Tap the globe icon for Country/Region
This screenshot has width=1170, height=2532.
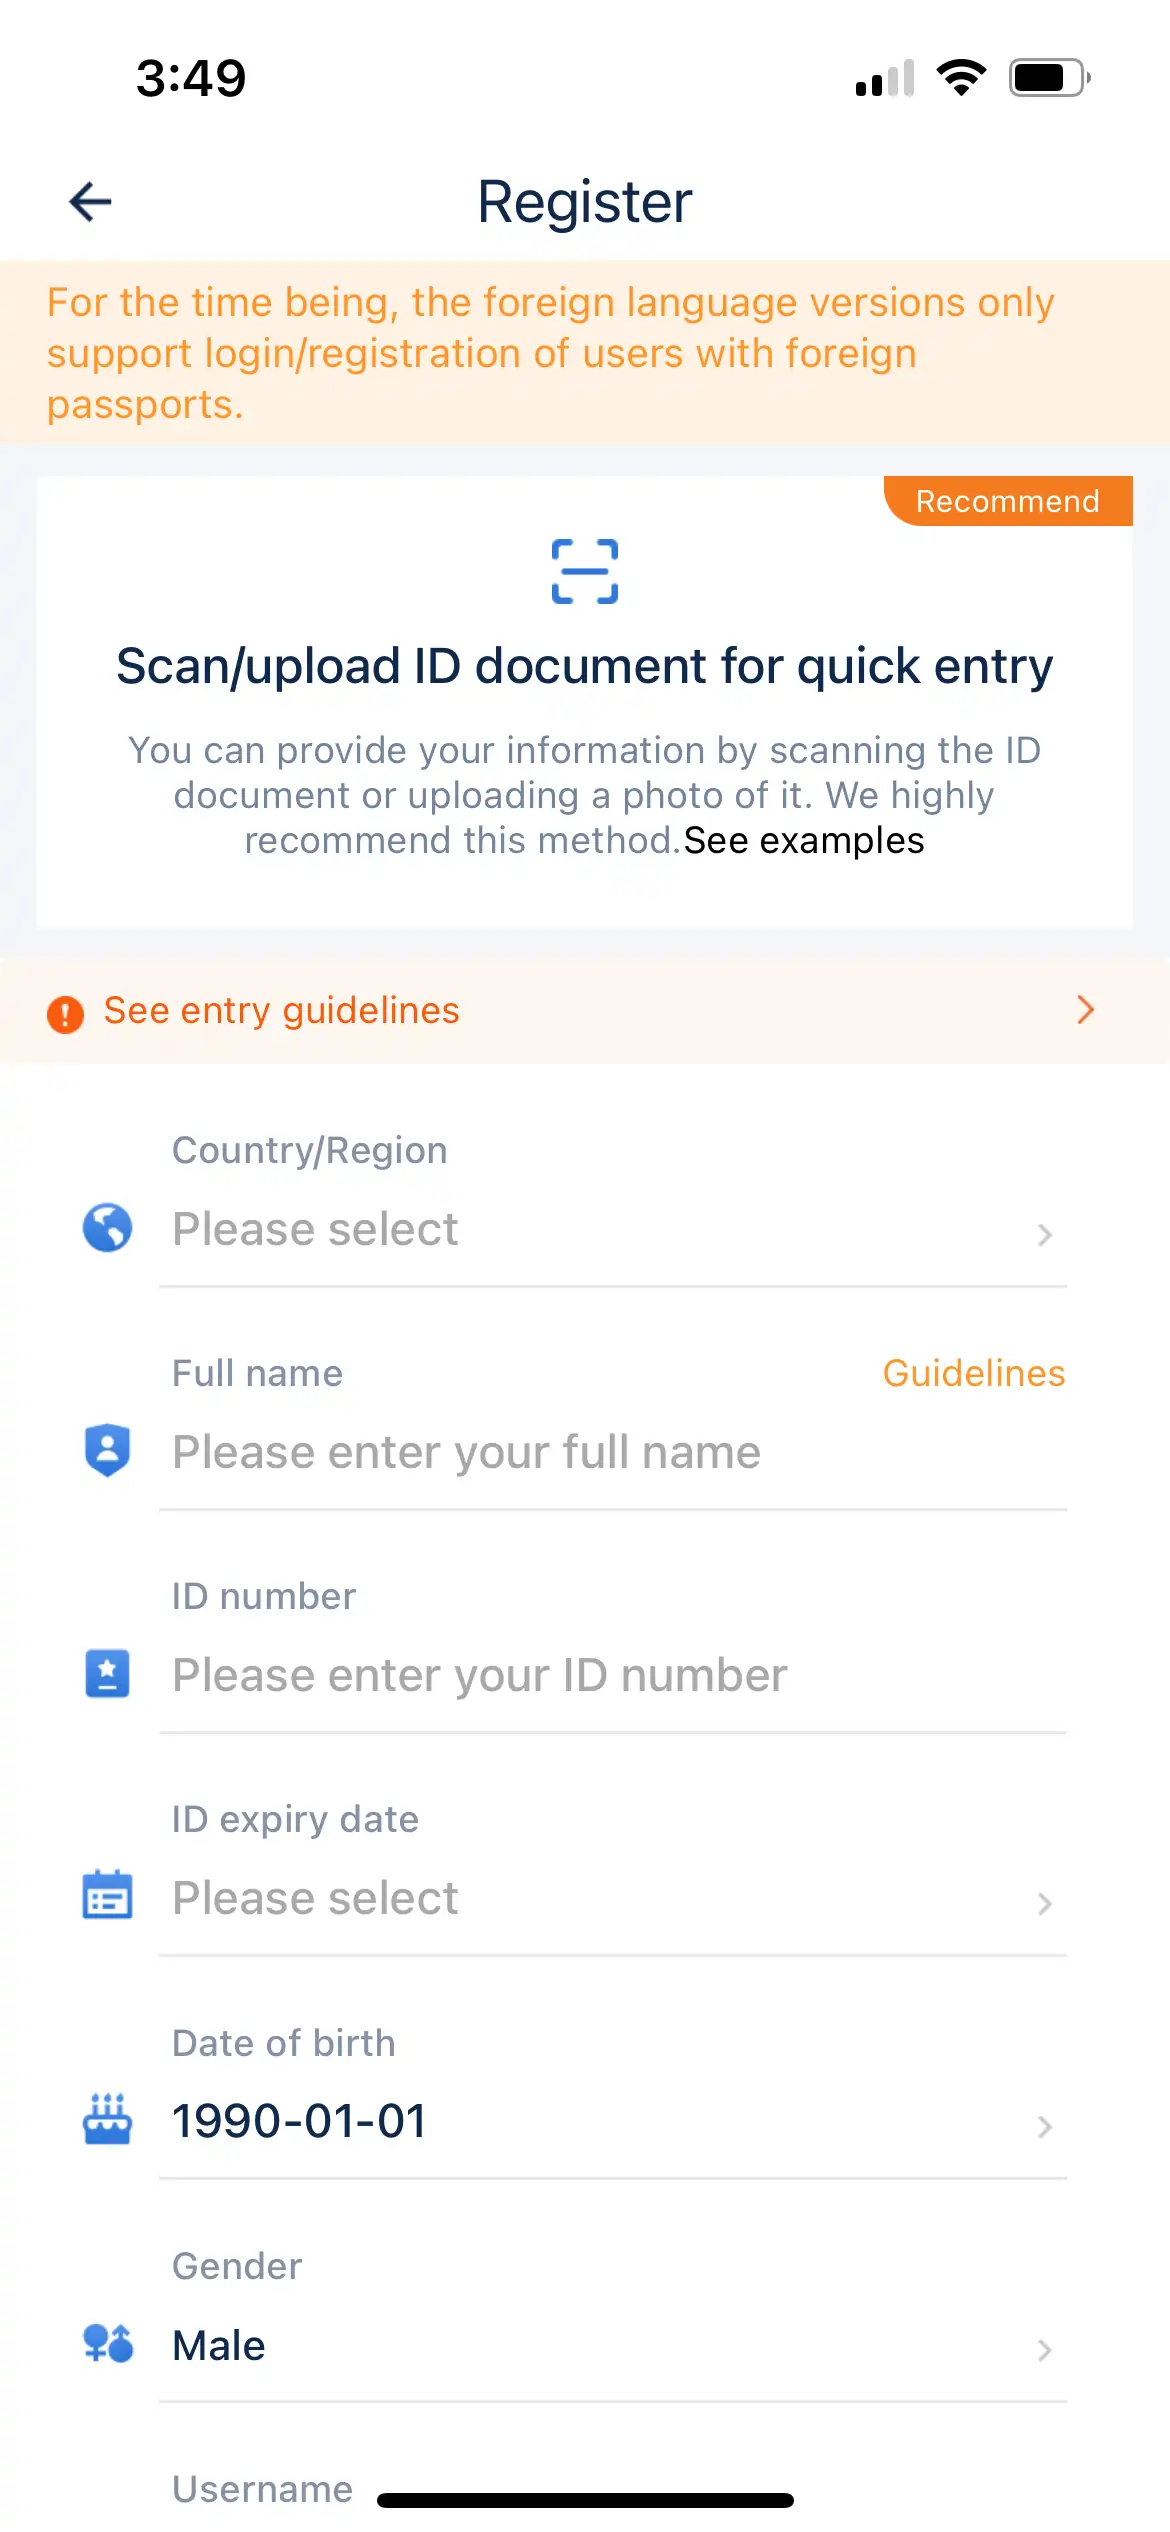coord(107,1228)
